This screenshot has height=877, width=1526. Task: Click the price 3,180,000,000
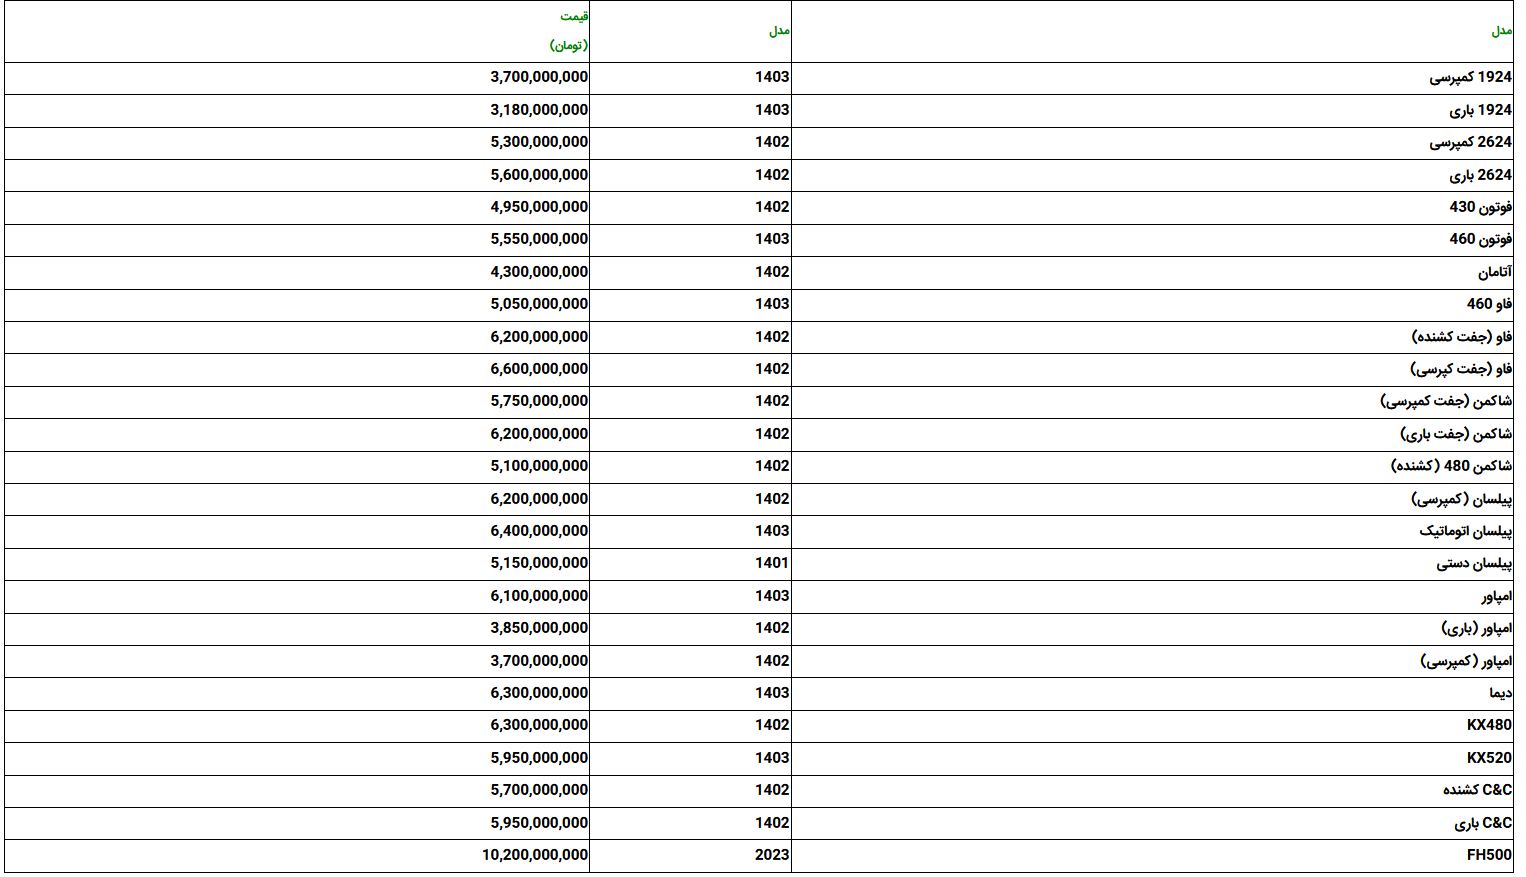tap(539, 110)
